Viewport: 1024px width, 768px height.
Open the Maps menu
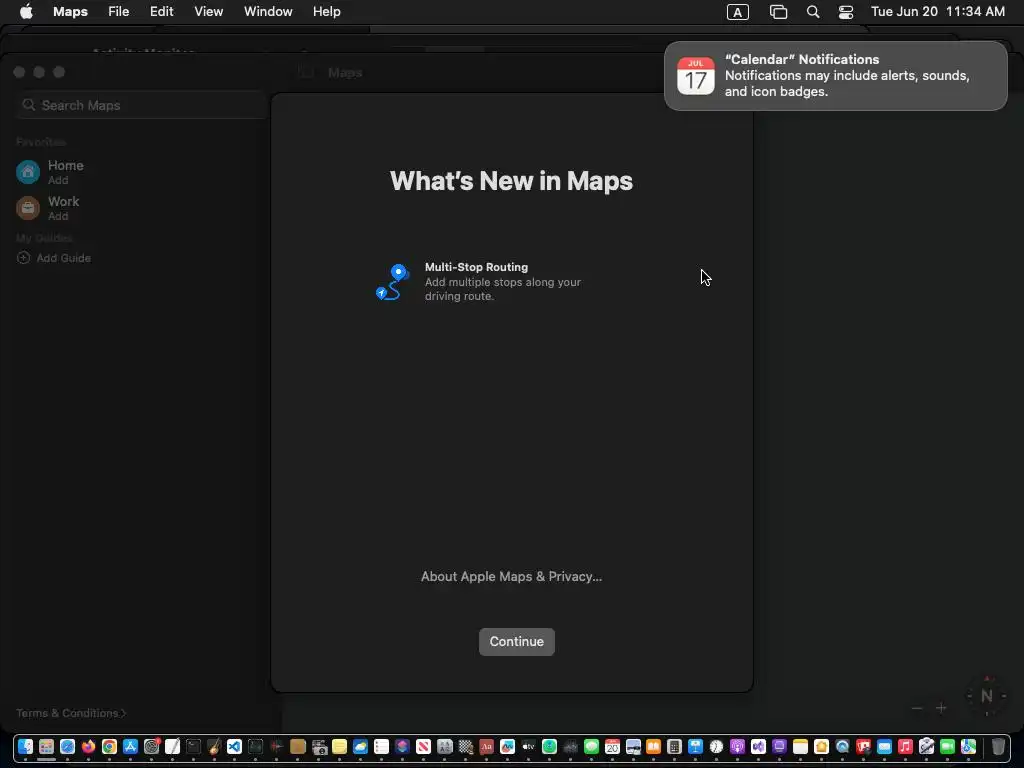pos(70,12)
